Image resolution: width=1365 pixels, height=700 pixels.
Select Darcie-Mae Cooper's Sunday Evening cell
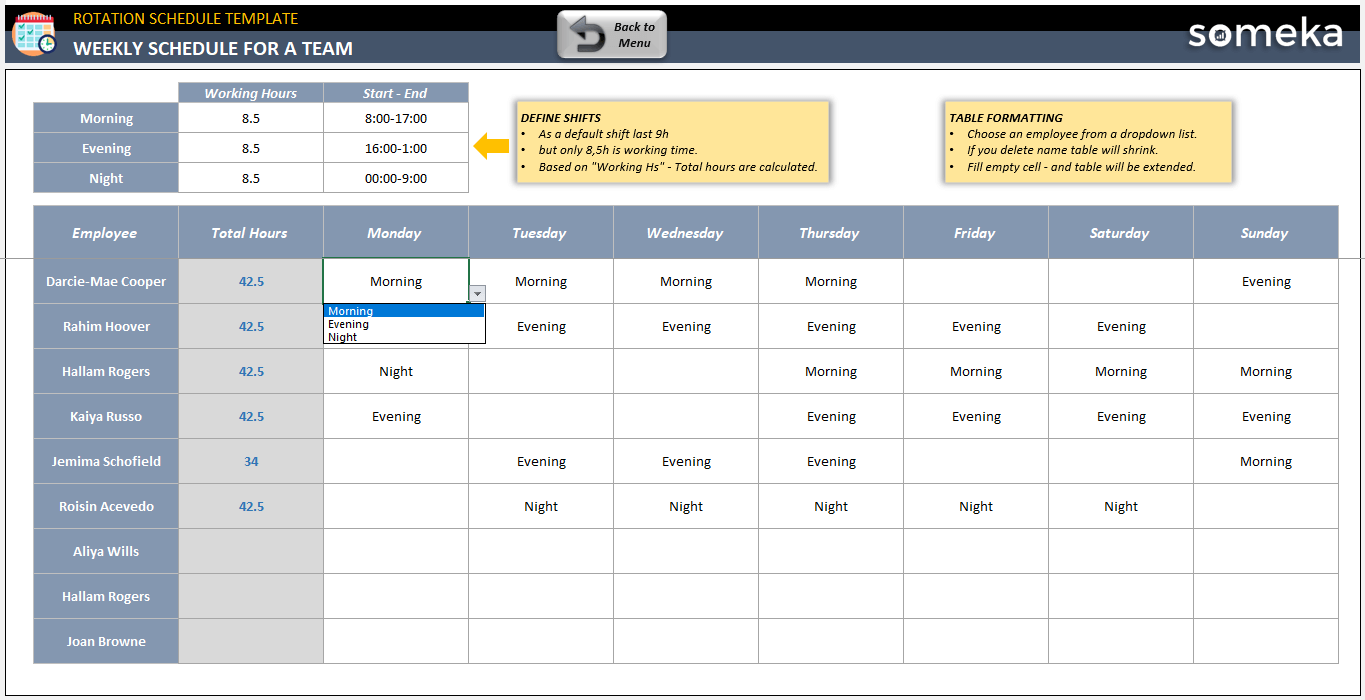(x=1266, y=281)
